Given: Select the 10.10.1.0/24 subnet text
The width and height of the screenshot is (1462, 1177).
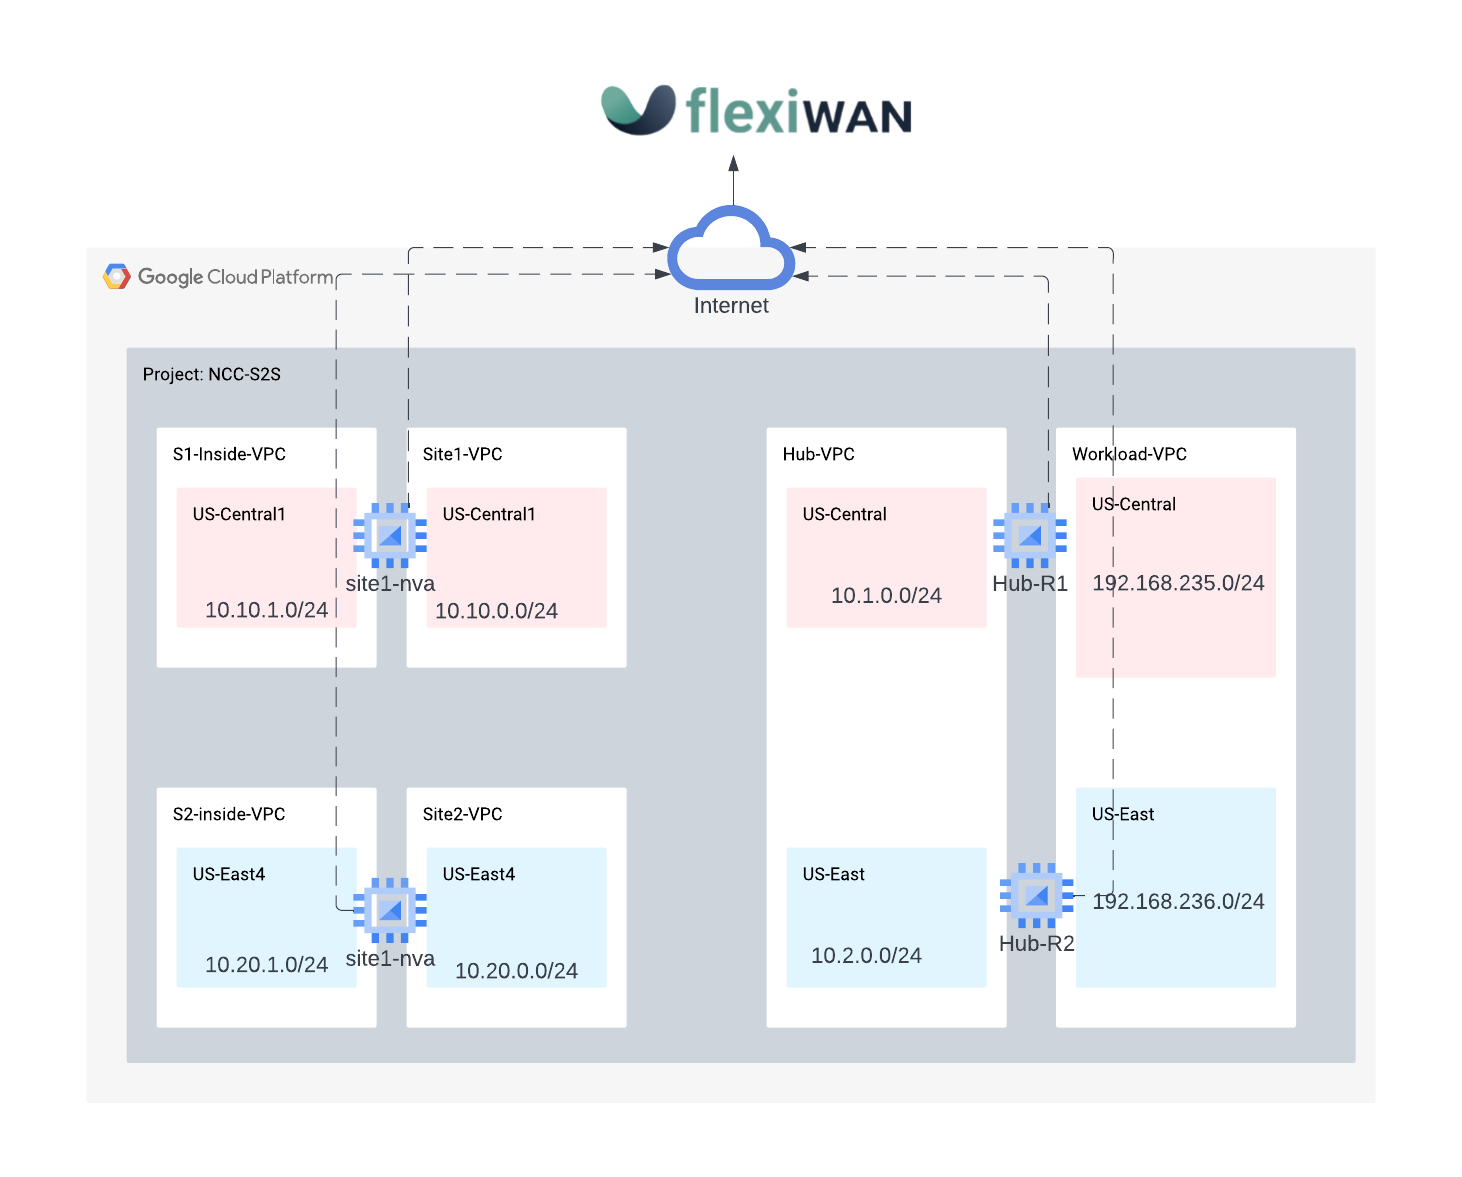Looking at the screenshot, I should (x=266, y=610).
